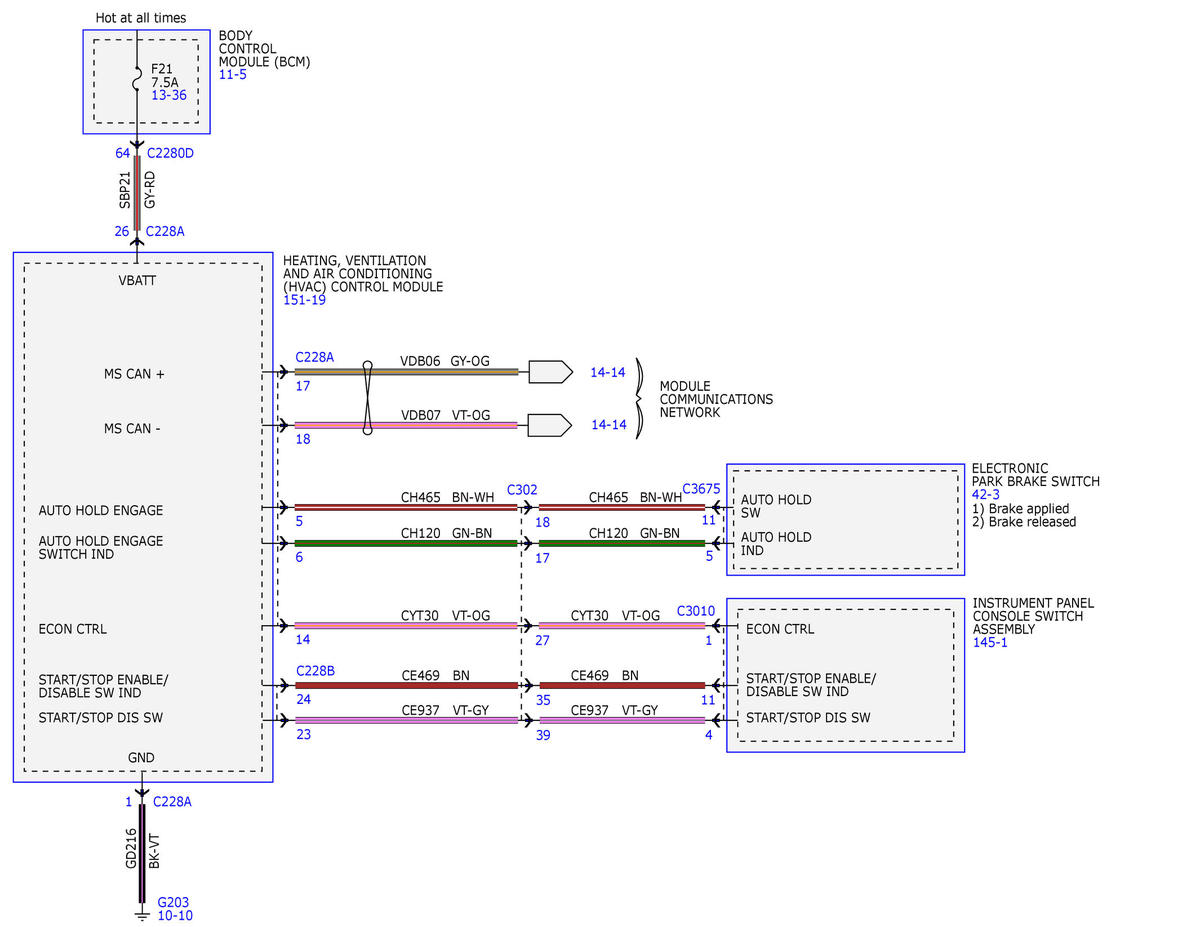Select 'MODULE COMMUNICATIONS NETWORK' text
Image resolution: width=1200 pixels, height=927 pixels.
(x=716, y=399)
